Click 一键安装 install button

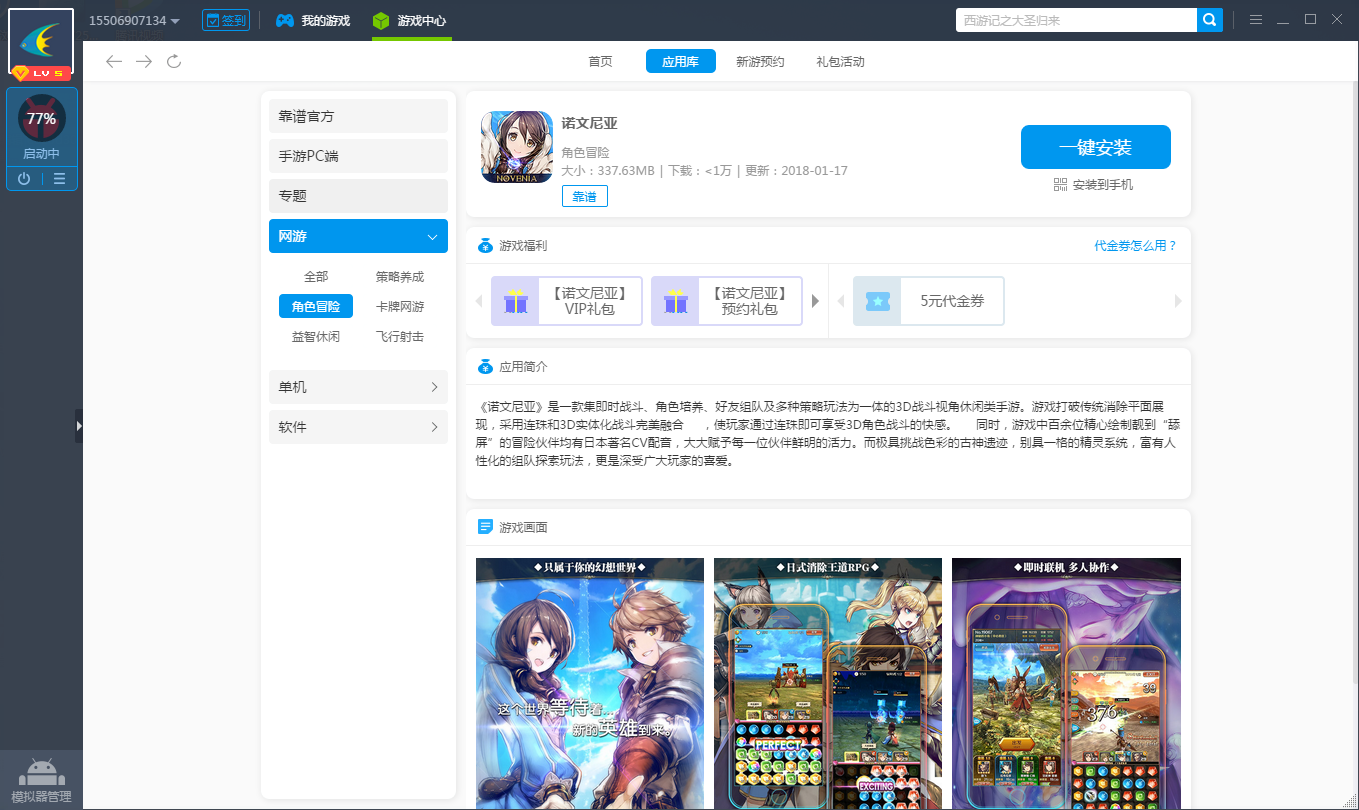(1096, 148)
